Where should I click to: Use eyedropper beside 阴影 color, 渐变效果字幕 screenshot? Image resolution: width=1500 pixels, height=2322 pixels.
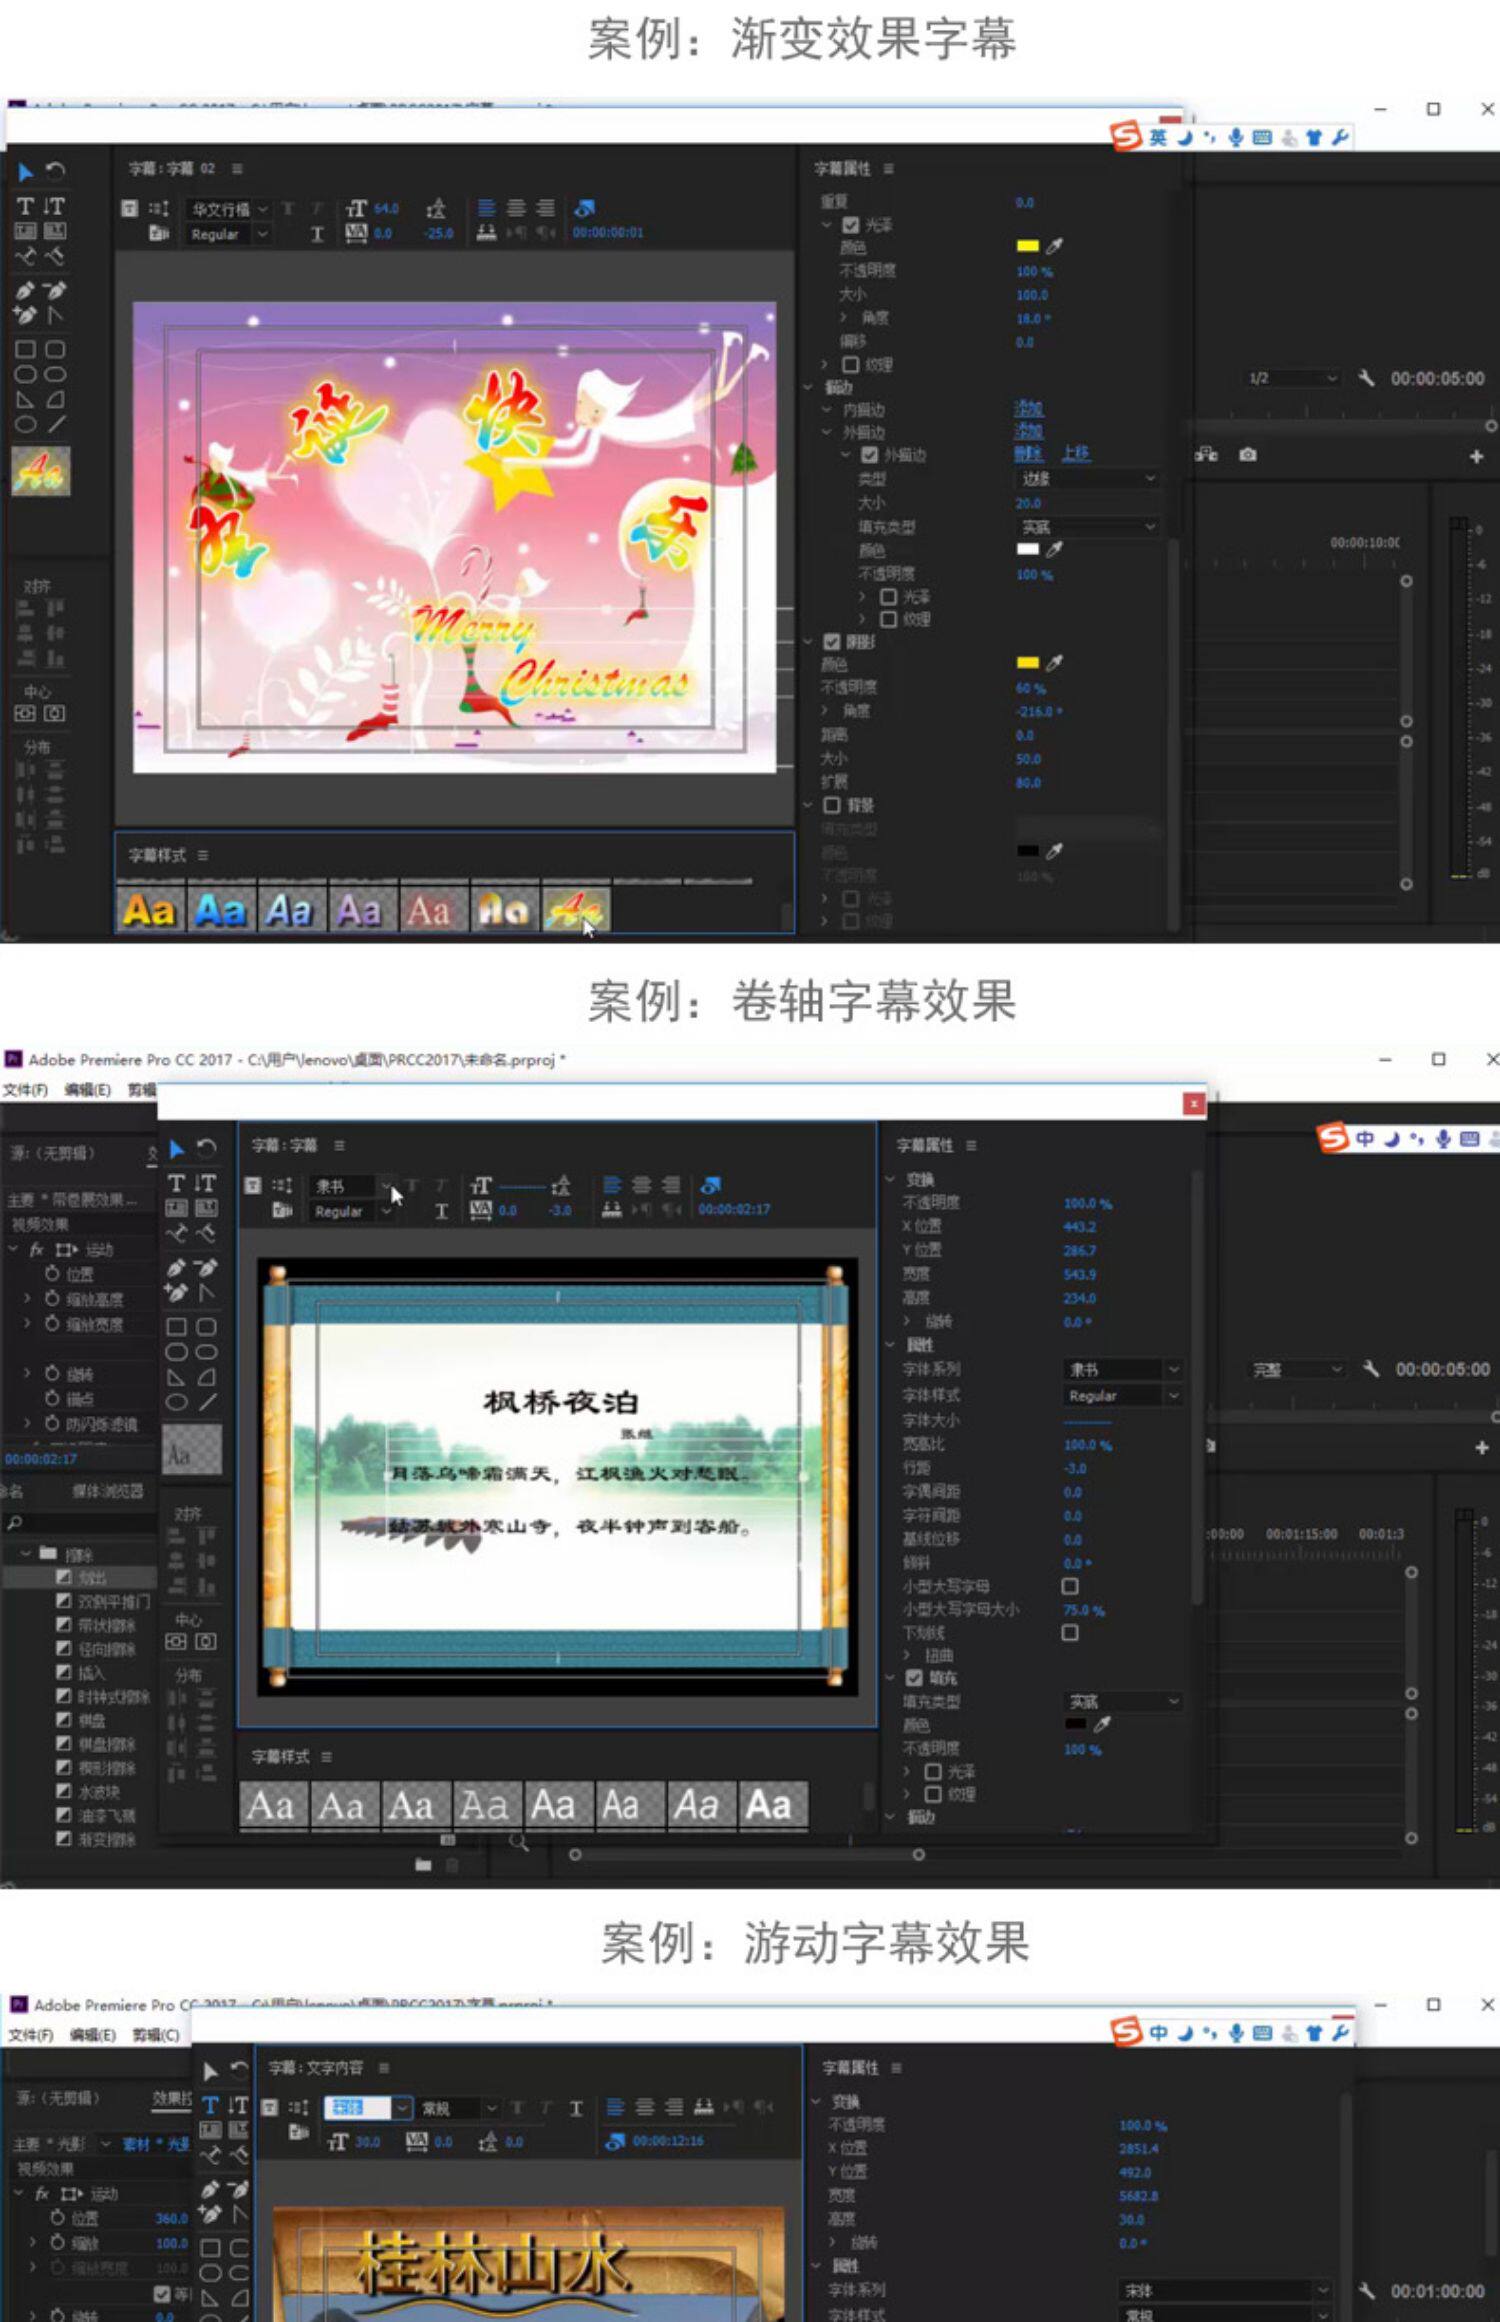(1054, 662)
